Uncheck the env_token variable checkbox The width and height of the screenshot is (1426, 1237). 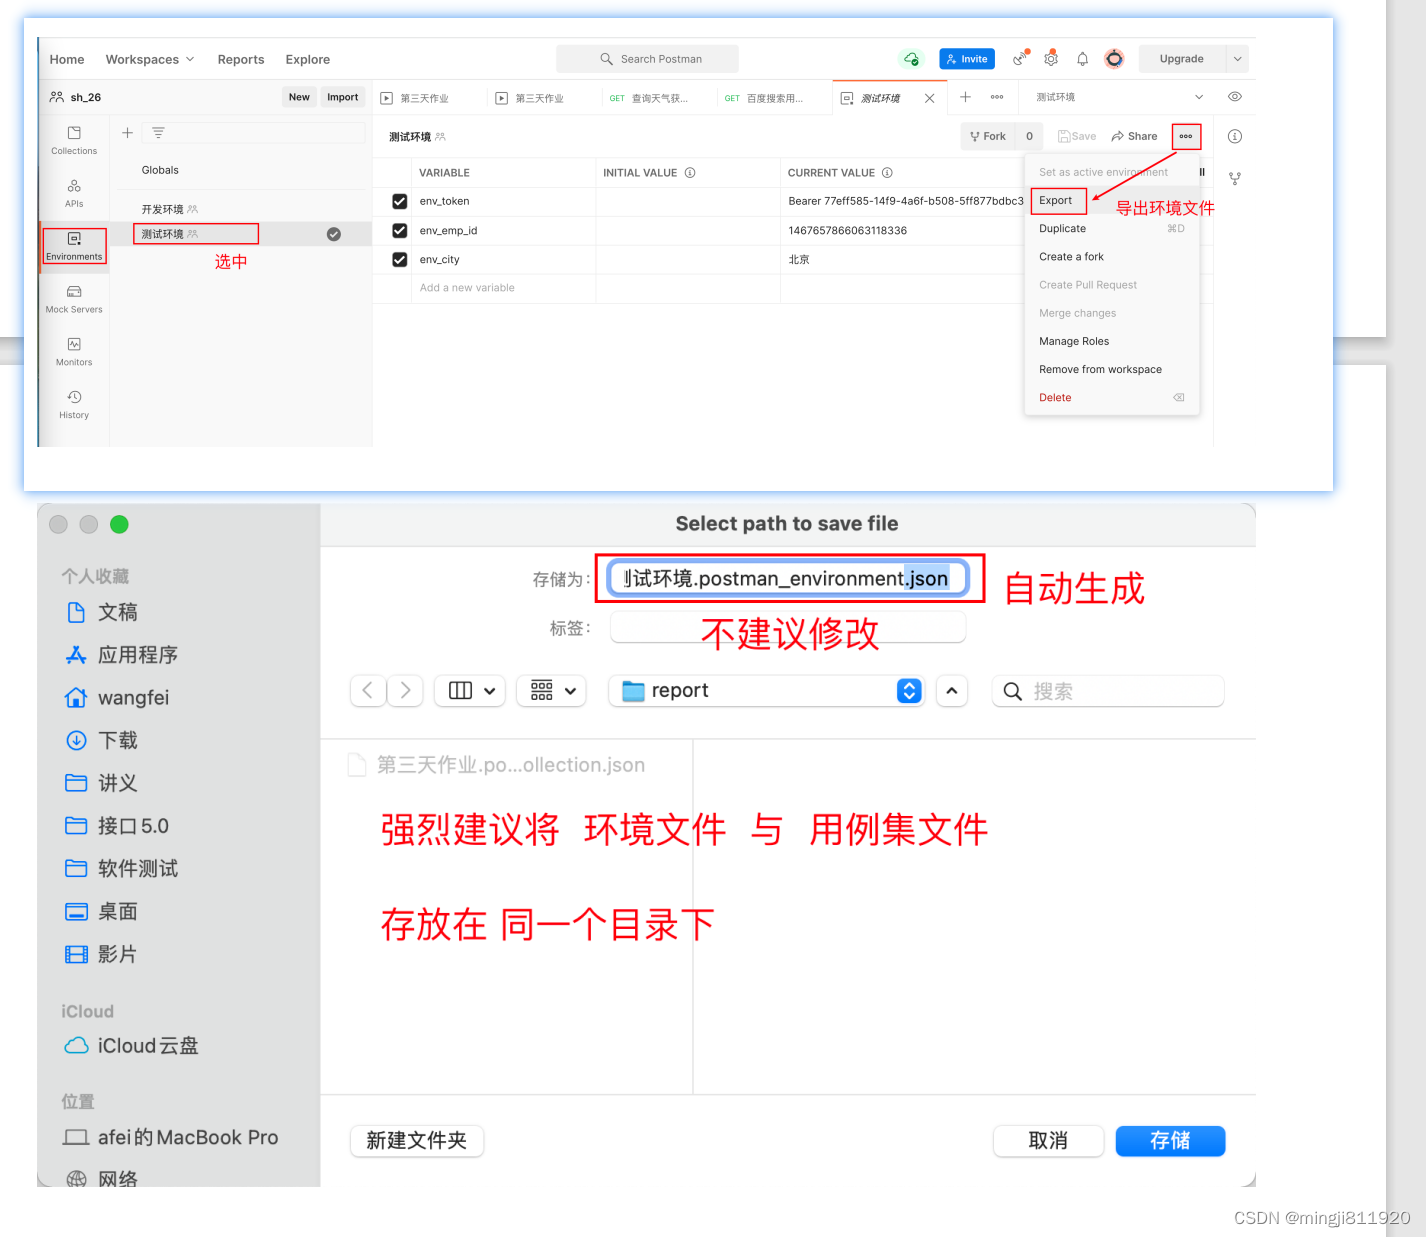(x=400, y=201)
